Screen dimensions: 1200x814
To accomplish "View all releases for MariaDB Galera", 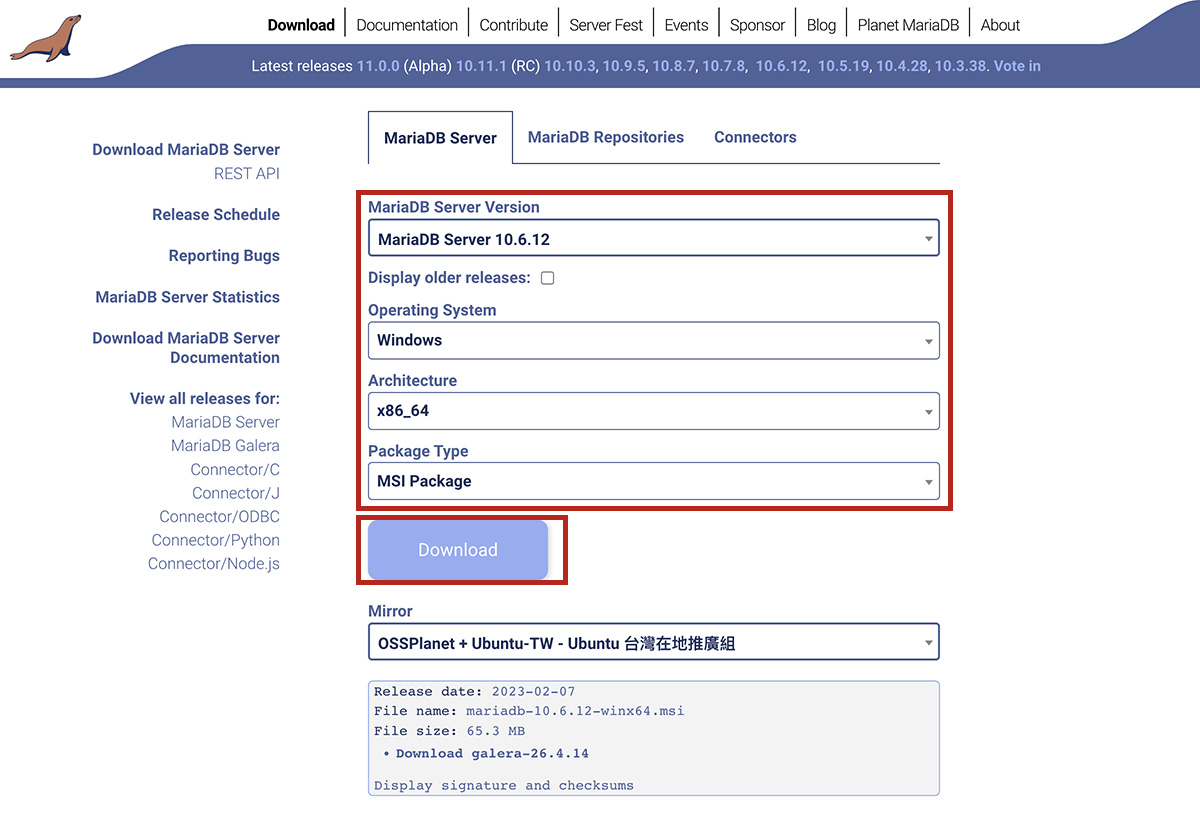I will point(225,445).
